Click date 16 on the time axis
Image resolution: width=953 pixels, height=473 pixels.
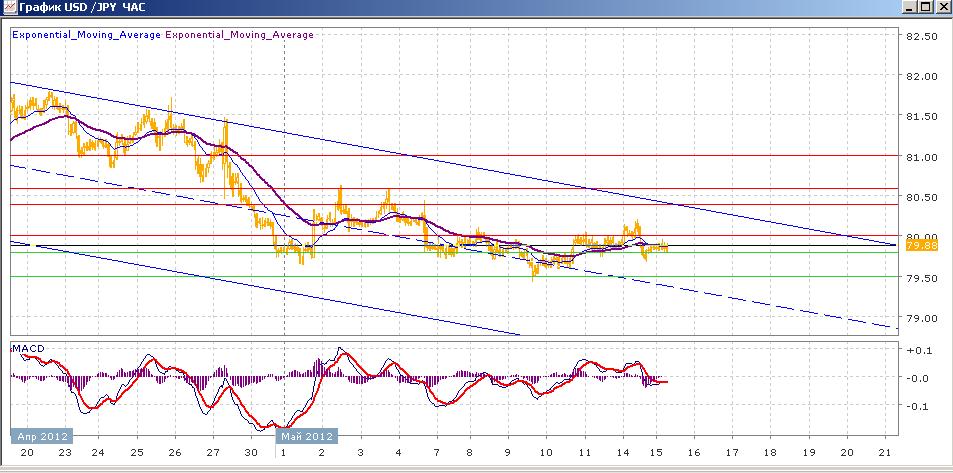point(694,453)
